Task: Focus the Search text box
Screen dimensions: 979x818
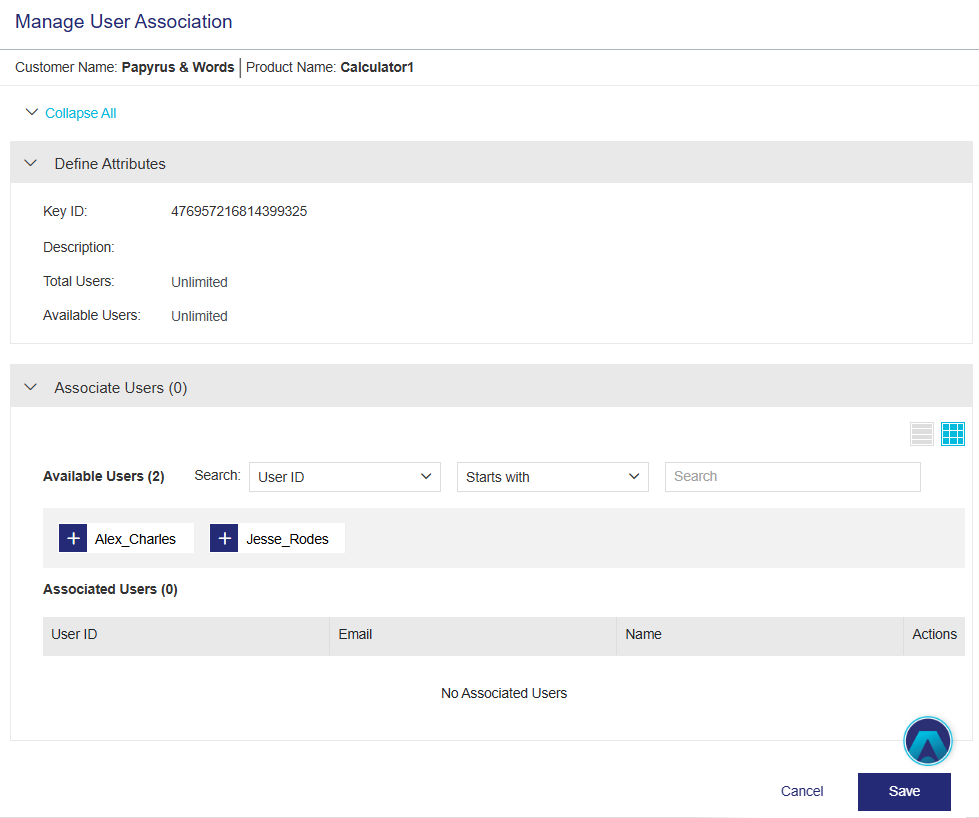Action: coord(792,477)
